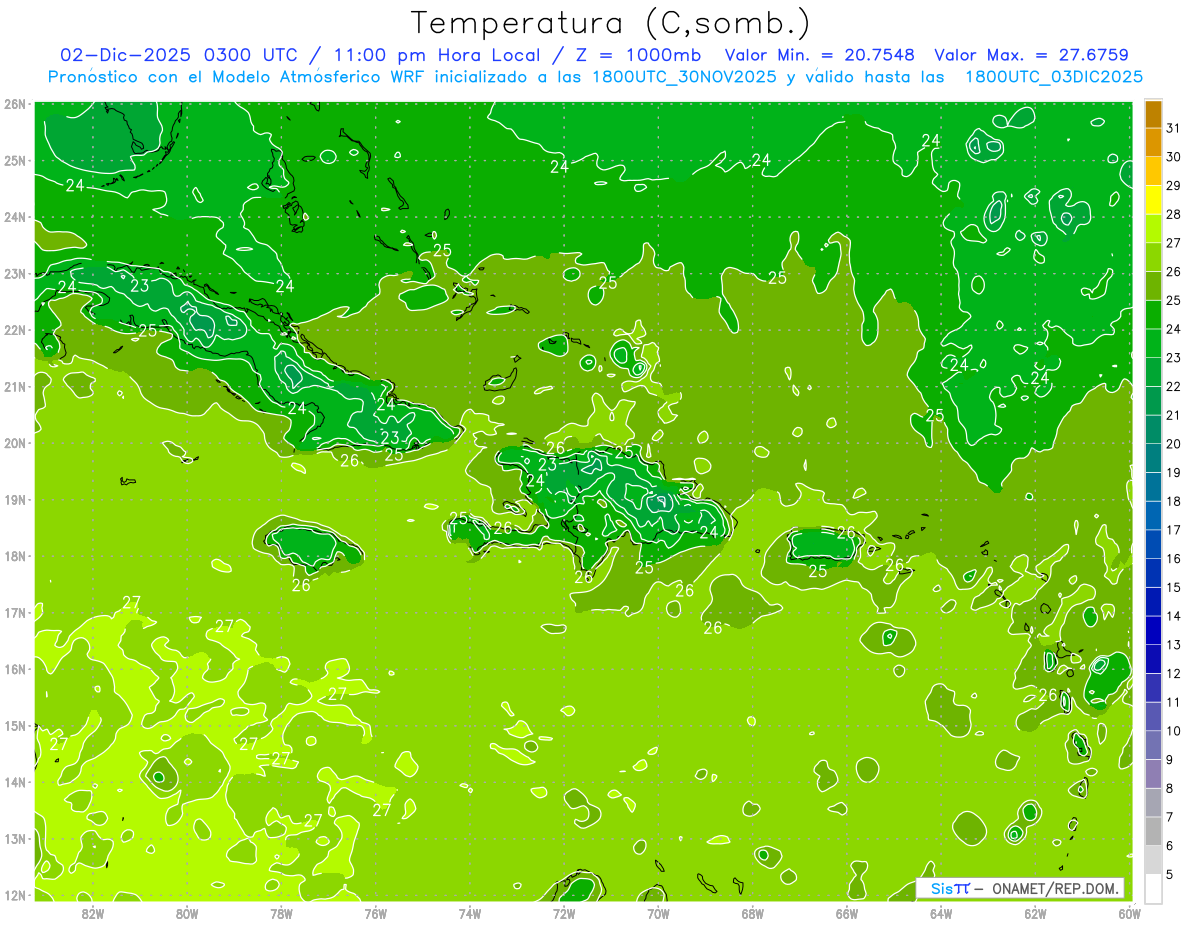The image size is (1200, 927).
Task: Click the longitude label 80W
Action: (187, 912)
